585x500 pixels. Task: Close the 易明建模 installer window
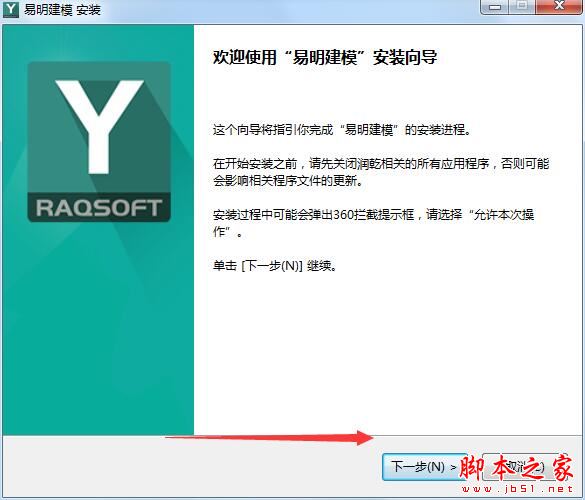coord(559,6)
